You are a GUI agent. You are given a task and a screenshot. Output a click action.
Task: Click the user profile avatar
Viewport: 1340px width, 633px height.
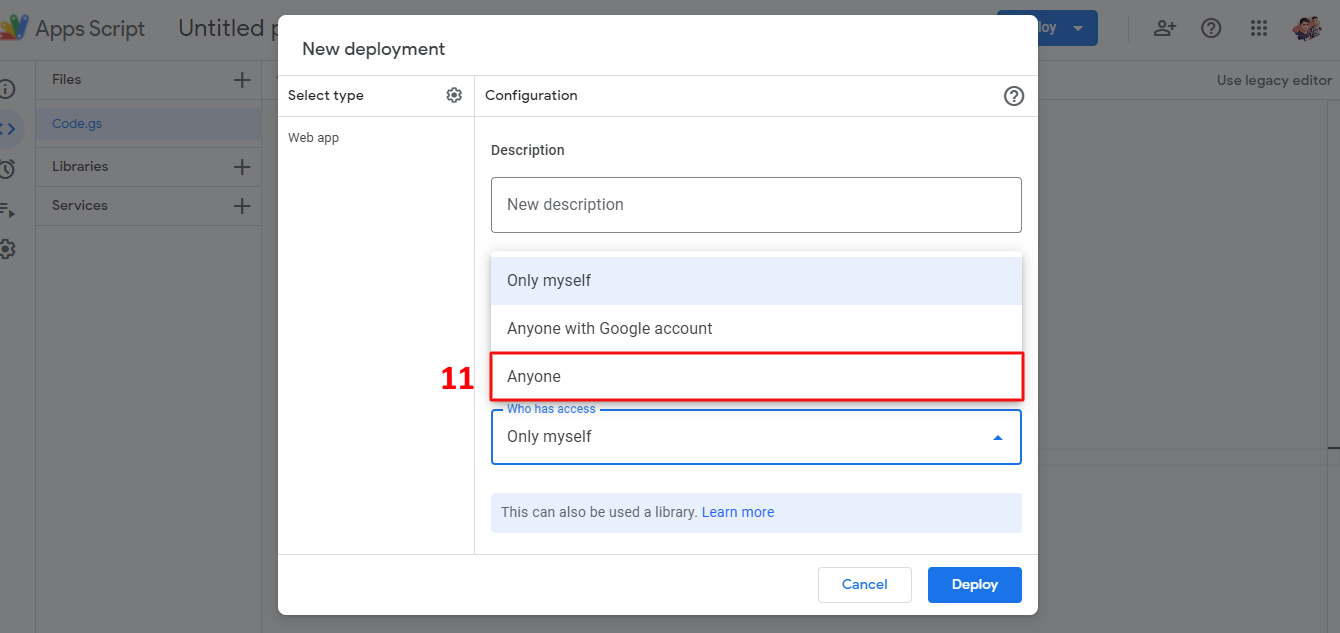[x=1307, y=28]
